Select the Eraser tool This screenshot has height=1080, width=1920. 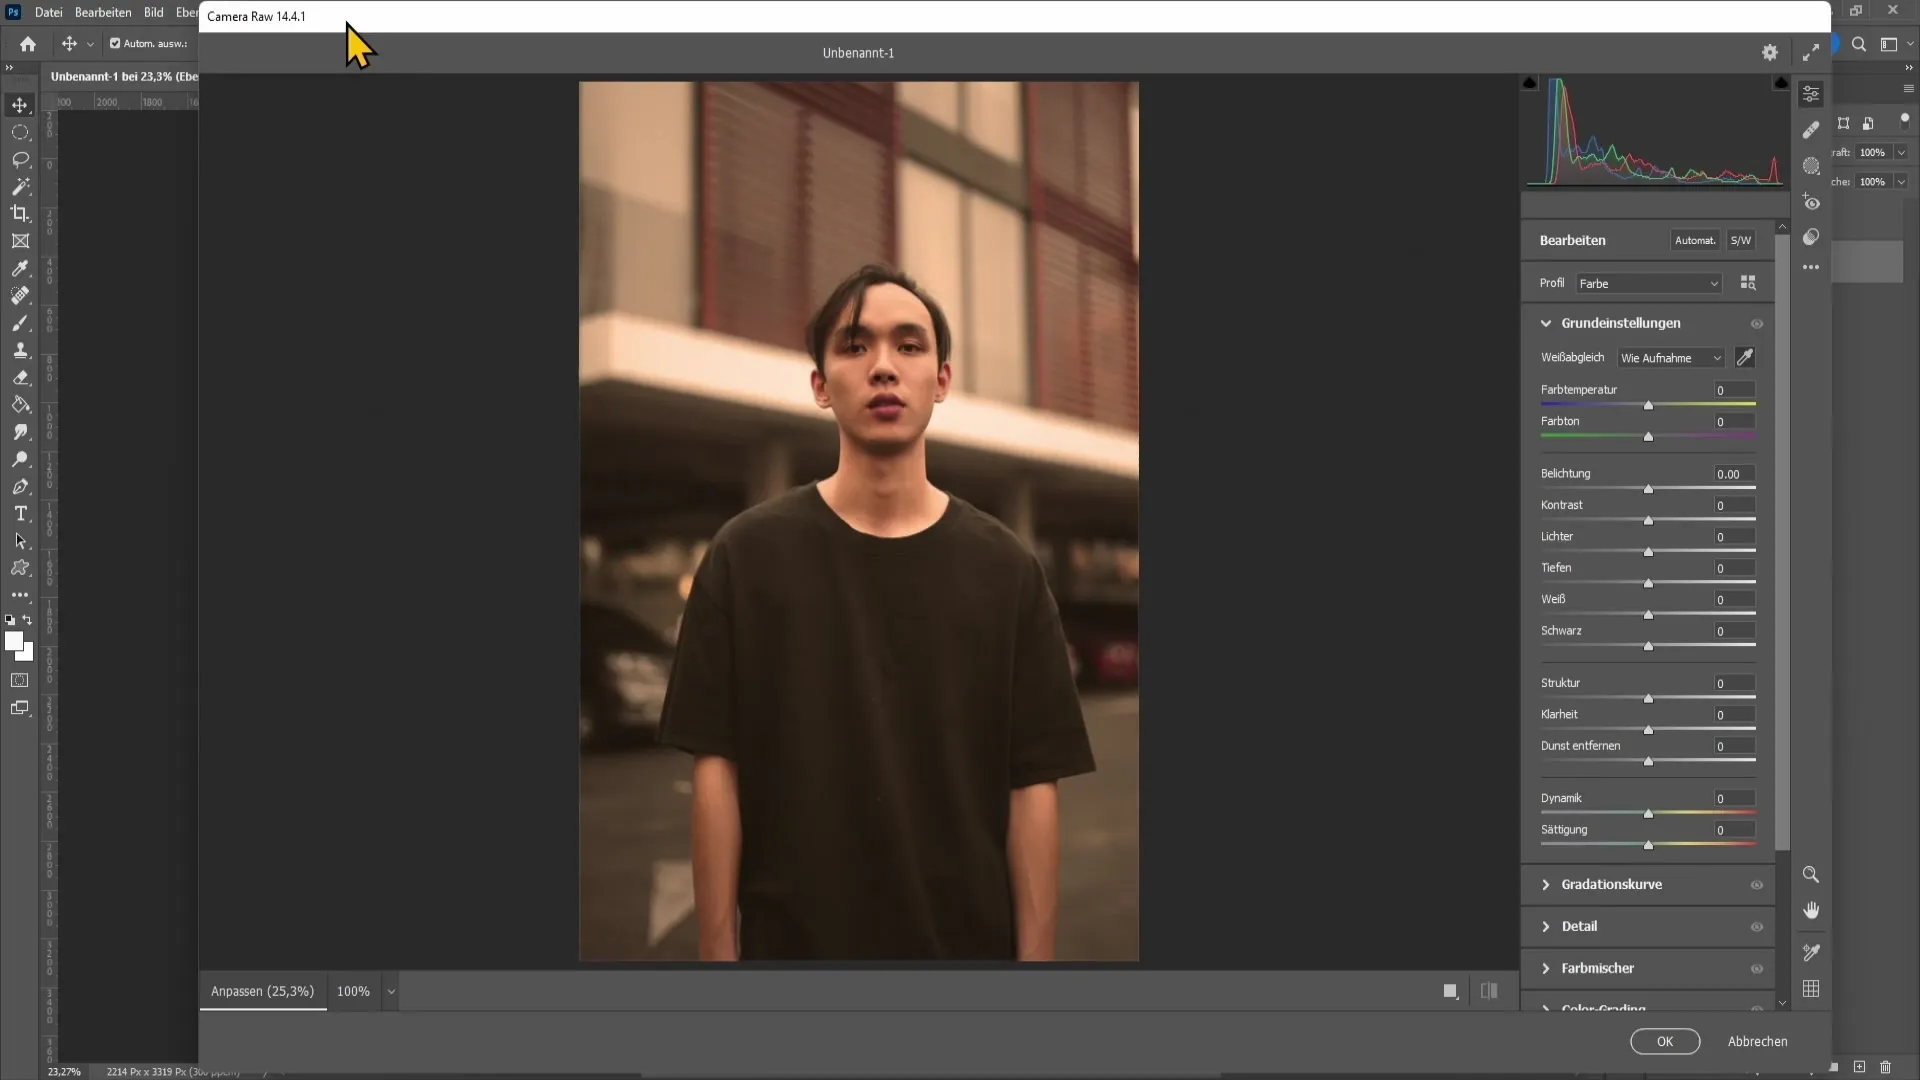(20, 377)
